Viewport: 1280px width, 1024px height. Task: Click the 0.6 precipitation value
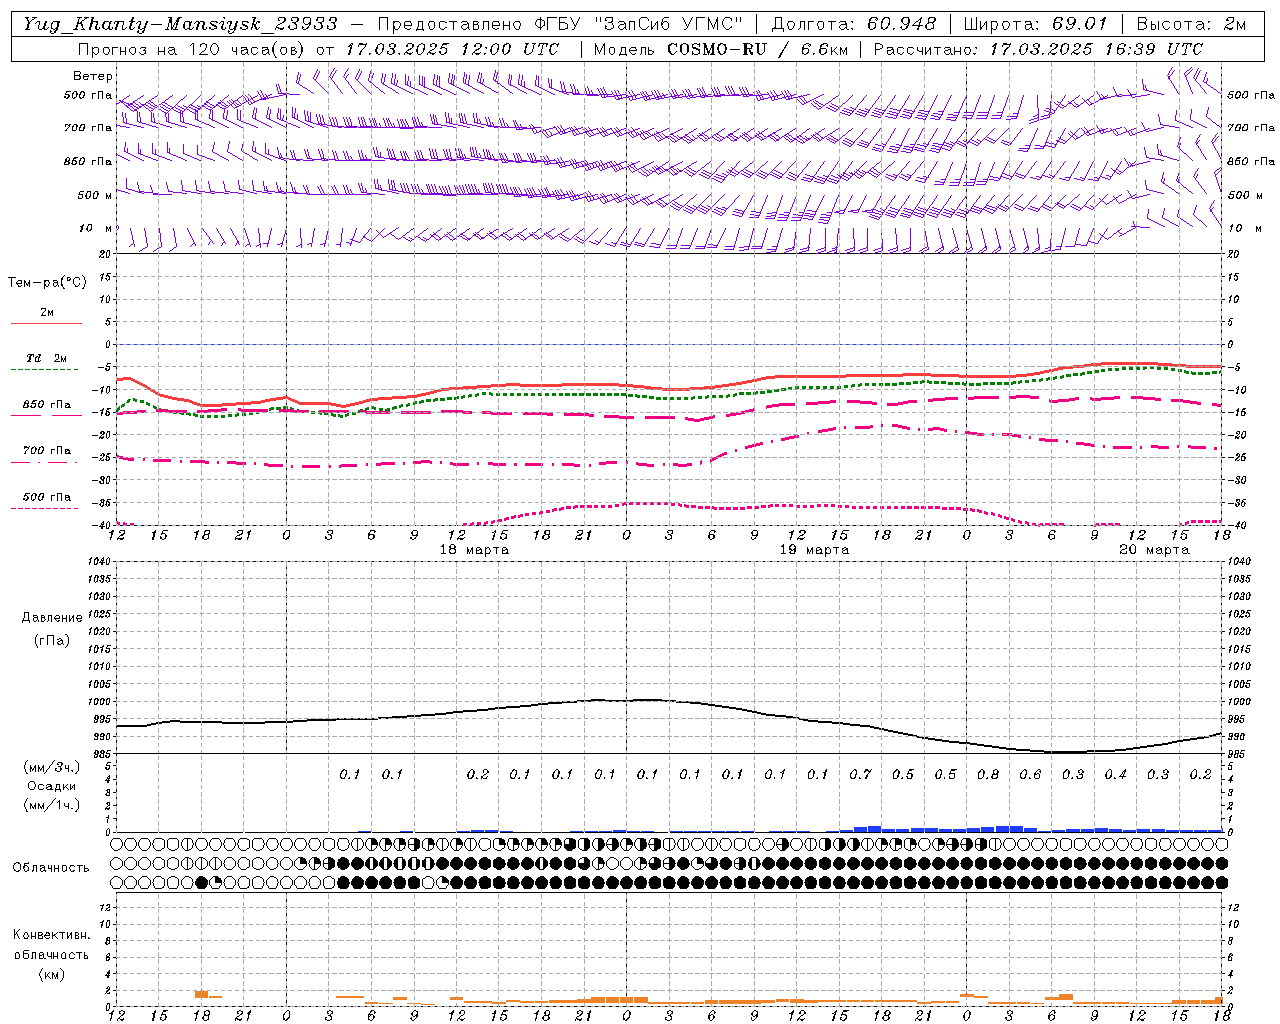coord(1030,775)
